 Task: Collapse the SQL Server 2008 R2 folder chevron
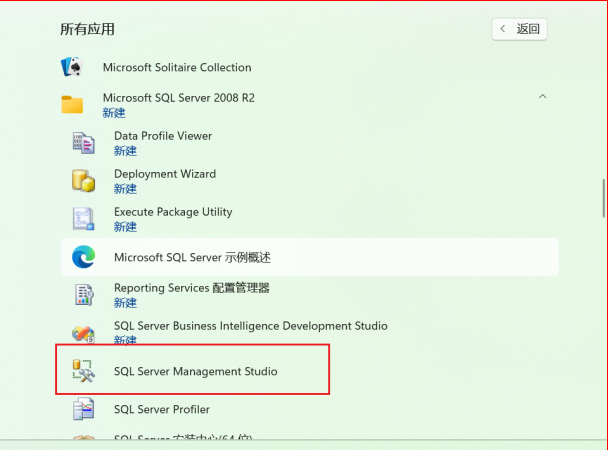click(x=542, y=96)
